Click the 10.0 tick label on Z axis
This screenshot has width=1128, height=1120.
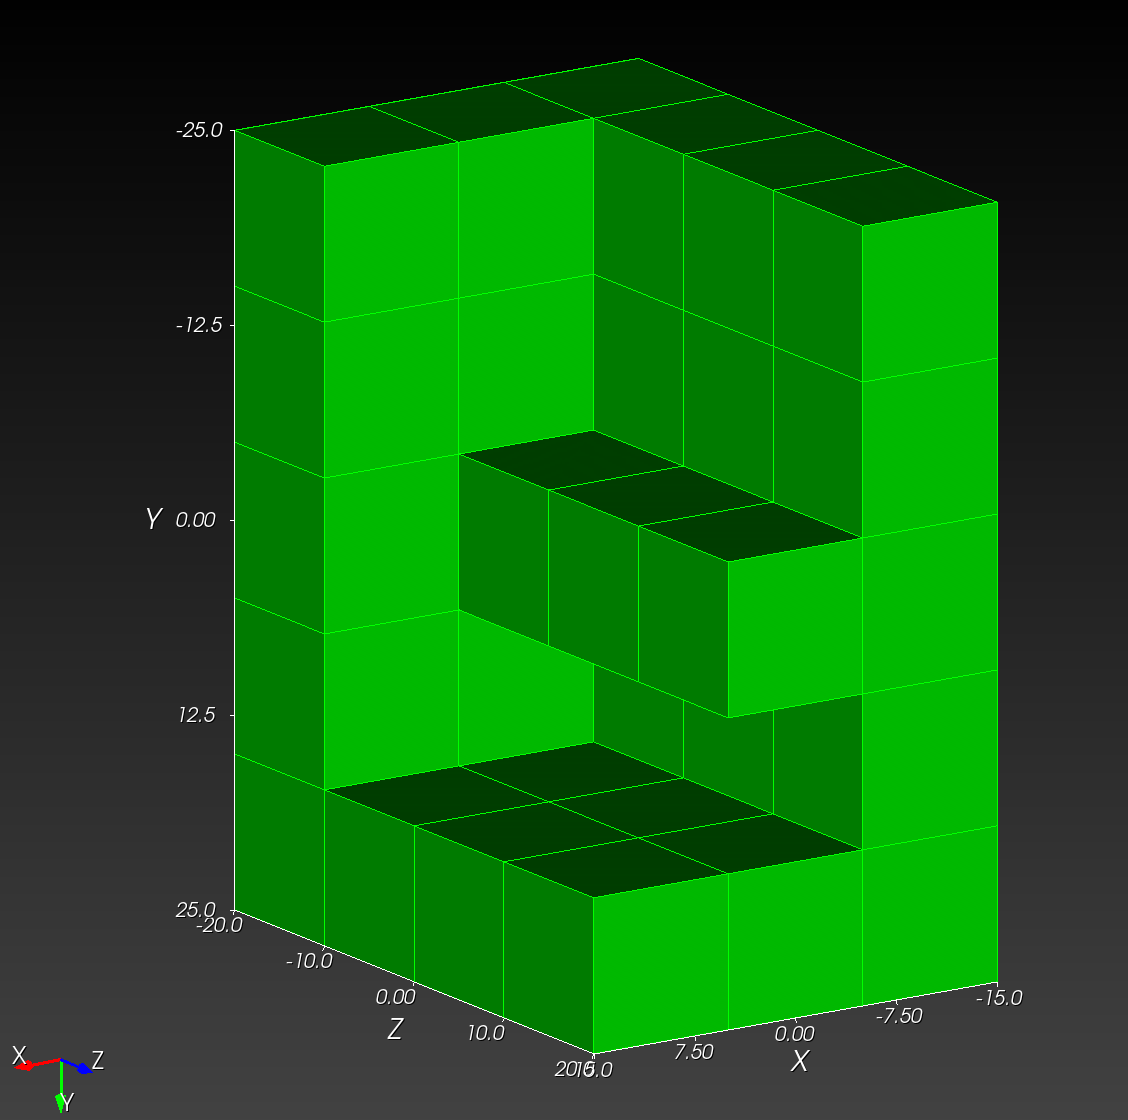tap(485, 1033)
